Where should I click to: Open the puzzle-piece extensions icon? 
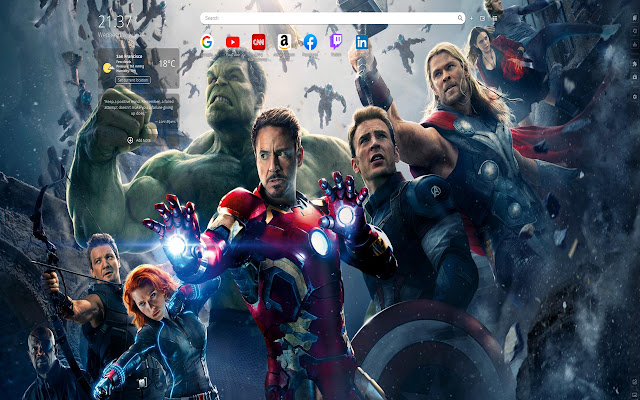[634, 64]
